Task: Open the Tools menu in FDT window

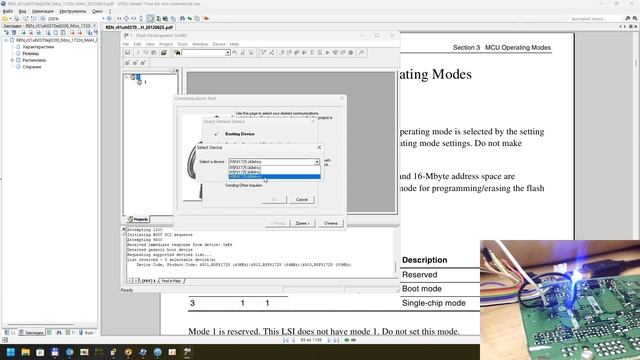Action: (182, 44)
